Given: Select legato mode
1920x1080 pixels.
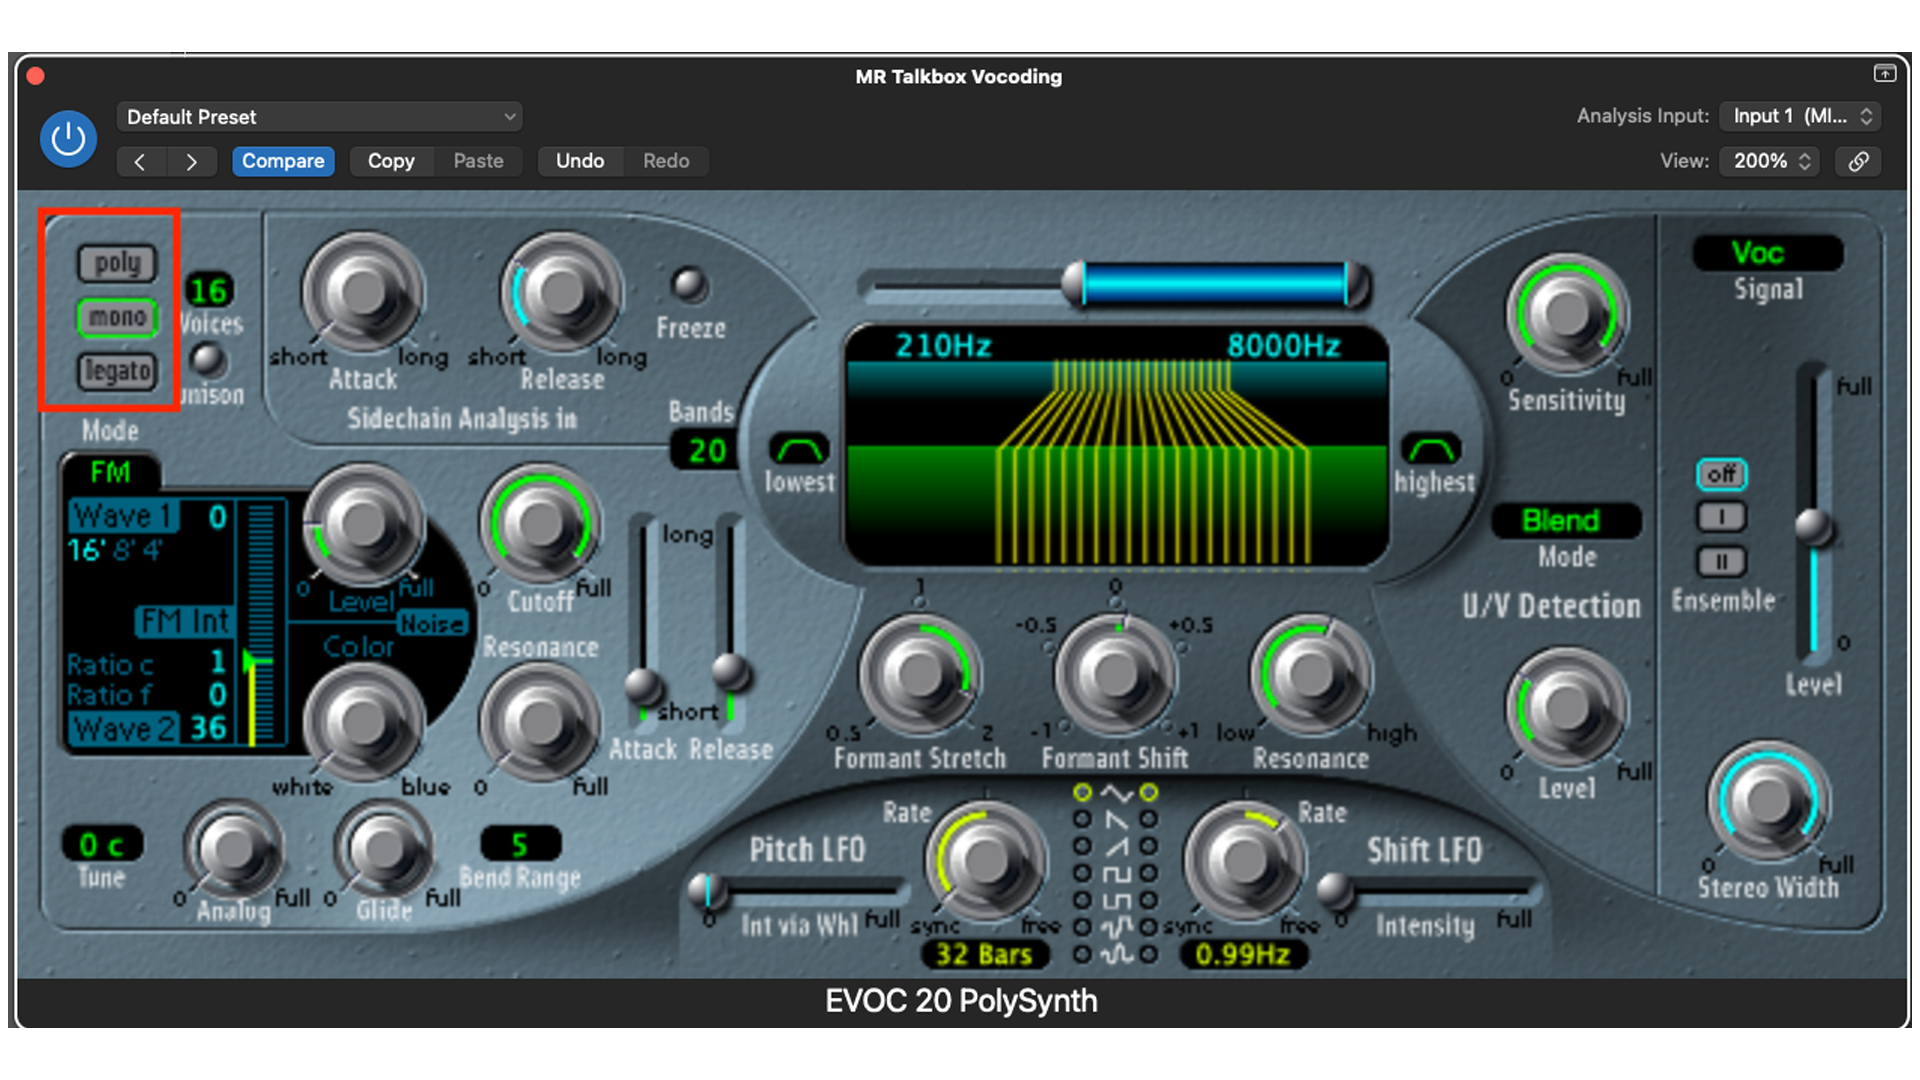Looking at the screenshot, I should pyautogui.click(x=118, y=371).
